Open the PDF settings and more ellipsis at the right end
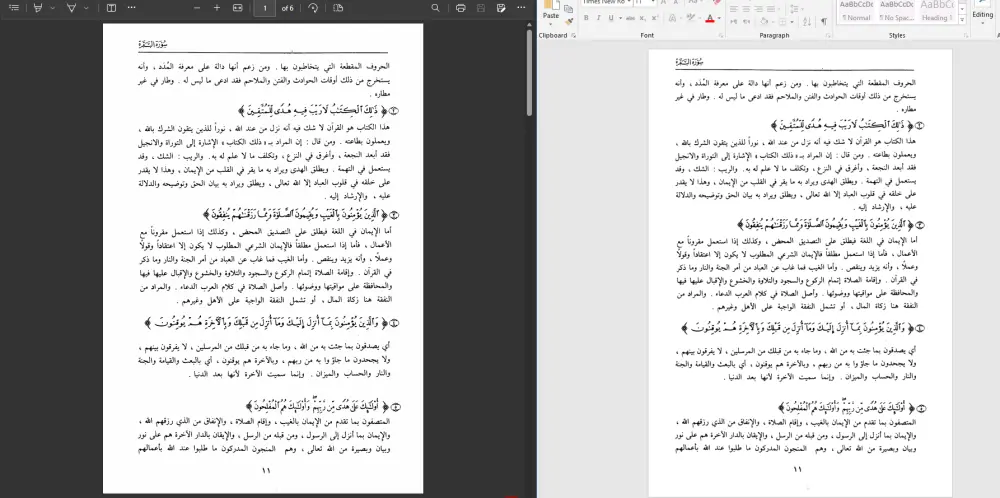The height and width of the screenshot is (498, 1000). (521, 8)
